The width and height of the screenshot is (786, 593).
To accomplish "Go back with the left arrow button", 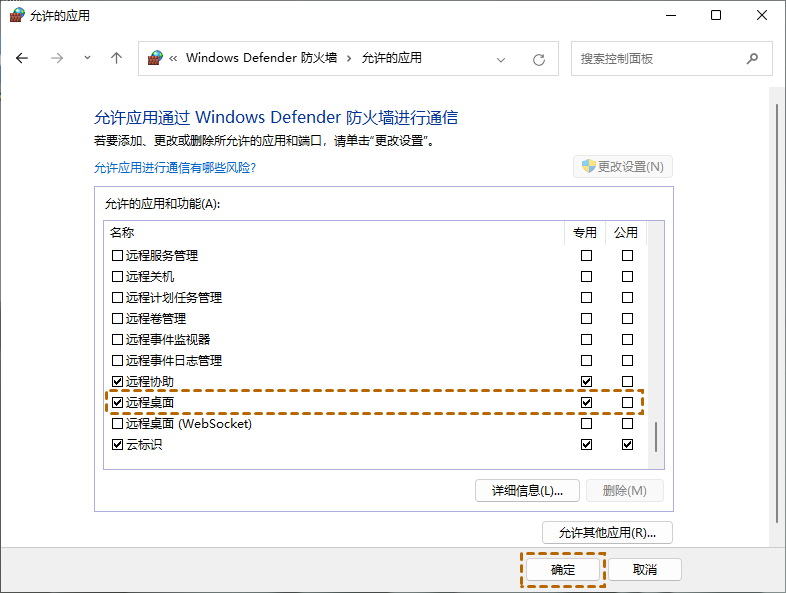I will 22,58.
